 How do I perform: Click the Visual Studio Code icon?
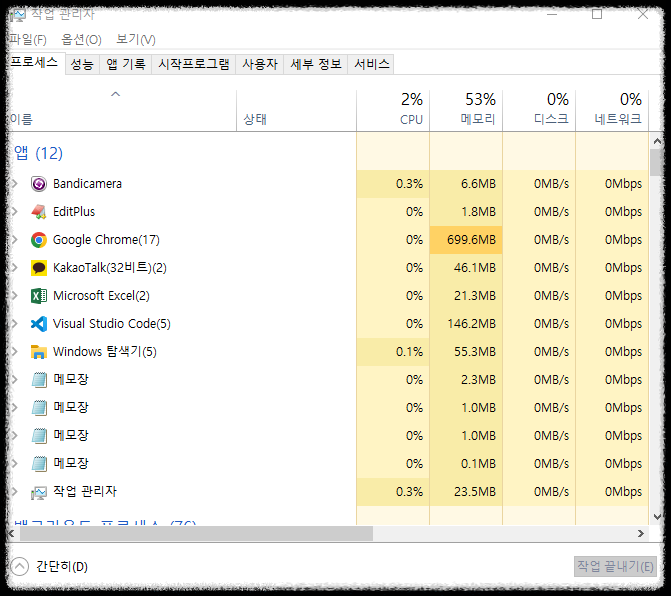click(x=39, y=324)
